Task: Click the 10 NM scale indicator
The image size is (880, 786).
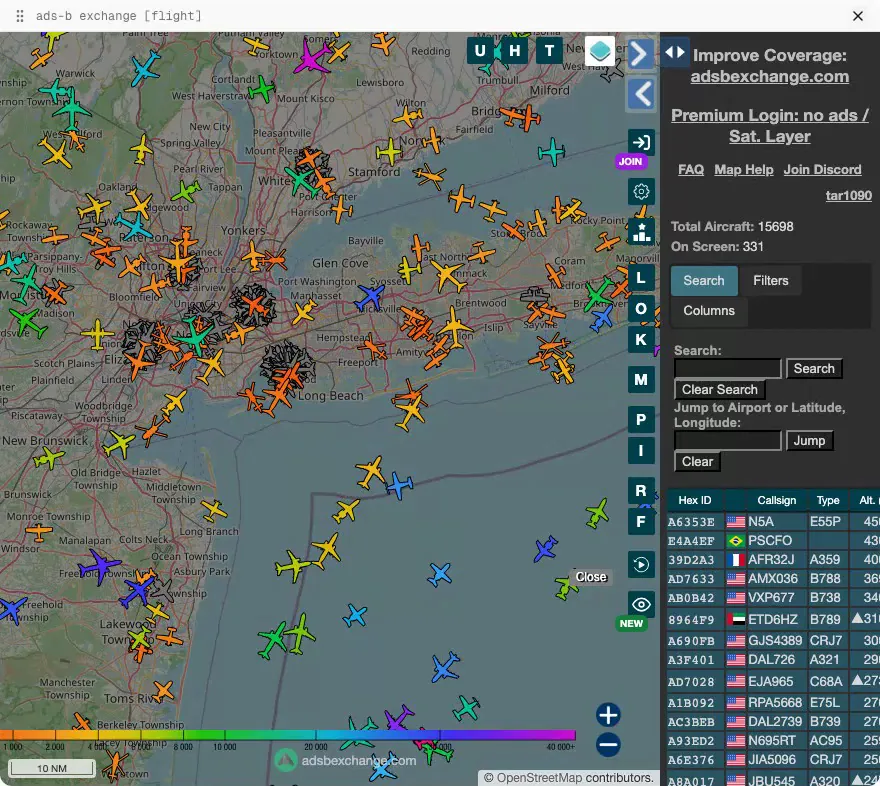Action: [x=52, y=768]
